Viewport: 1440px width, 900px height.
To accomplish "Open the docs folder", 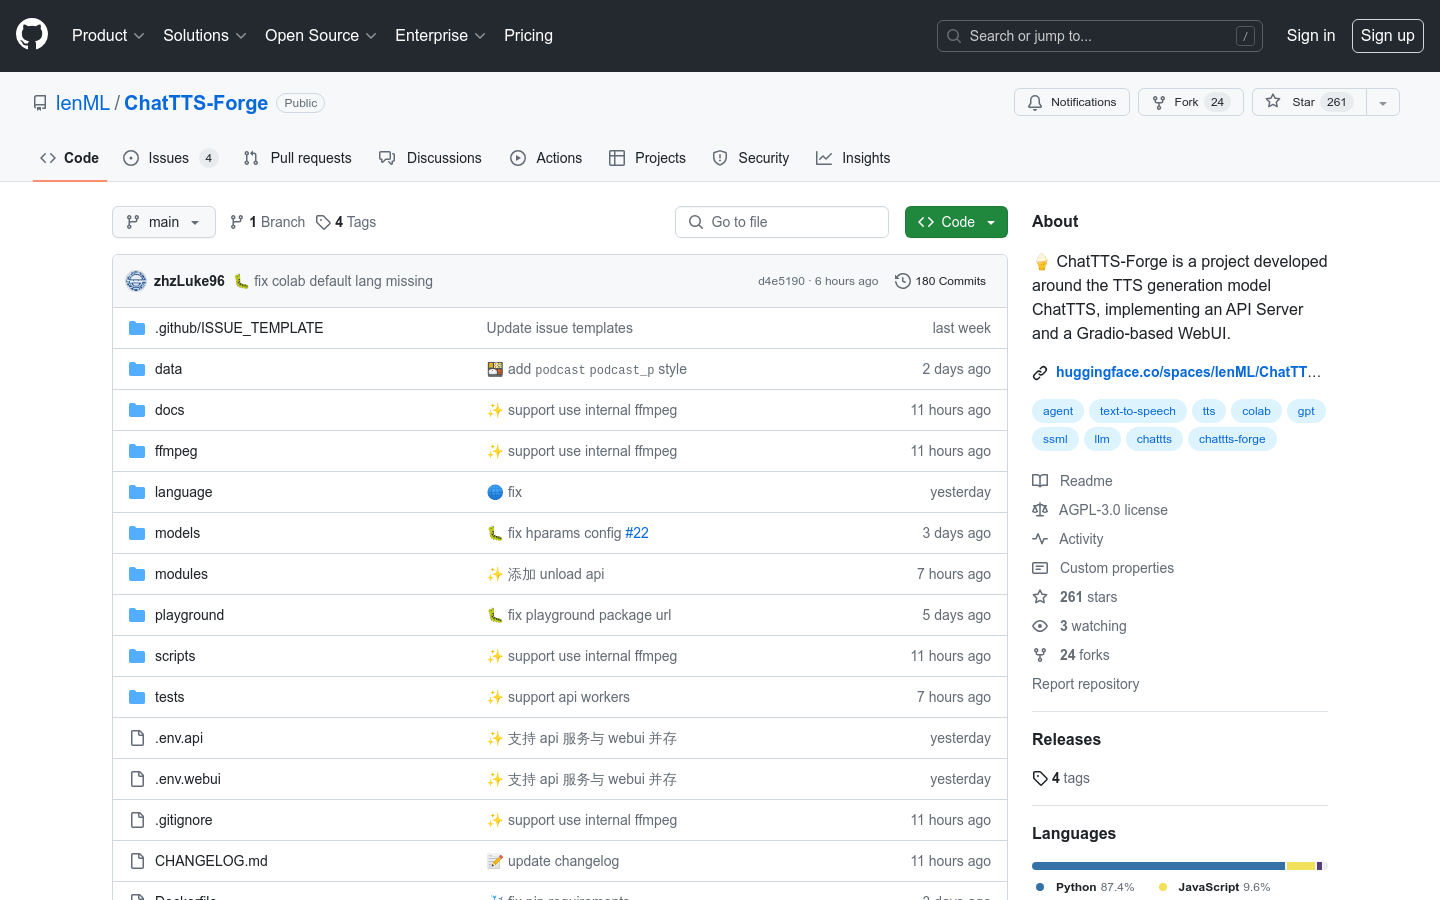I will coord(169,410).
